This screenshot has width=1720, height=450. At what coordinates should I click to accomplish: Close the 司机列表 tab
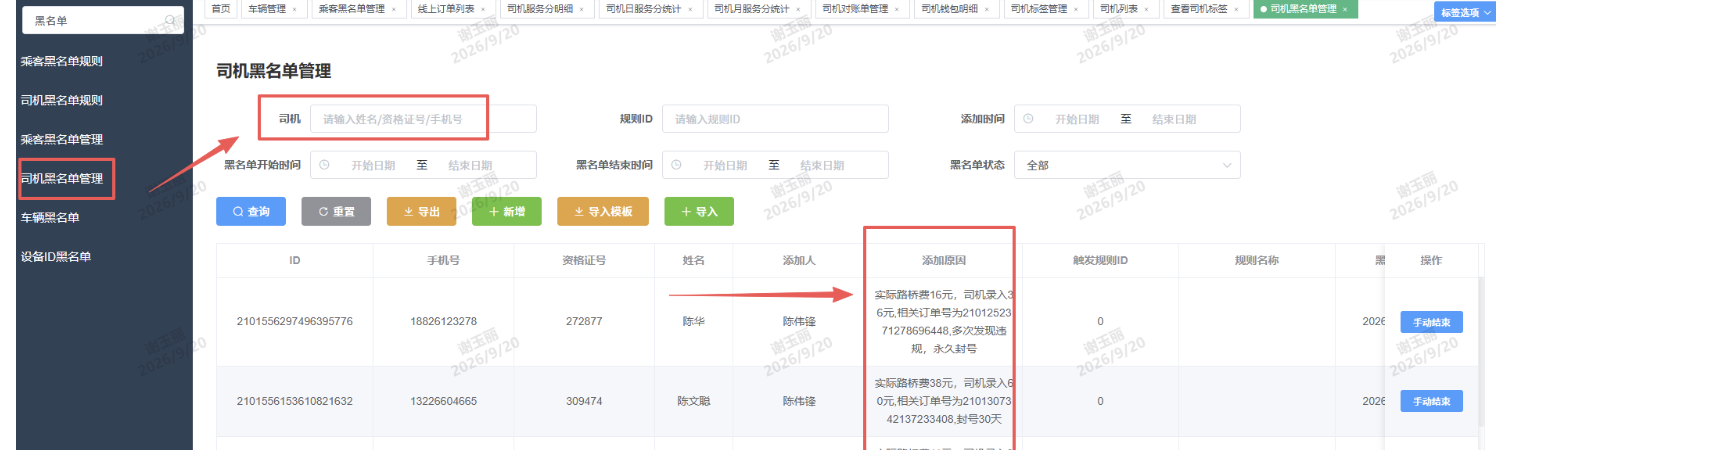1147,9
